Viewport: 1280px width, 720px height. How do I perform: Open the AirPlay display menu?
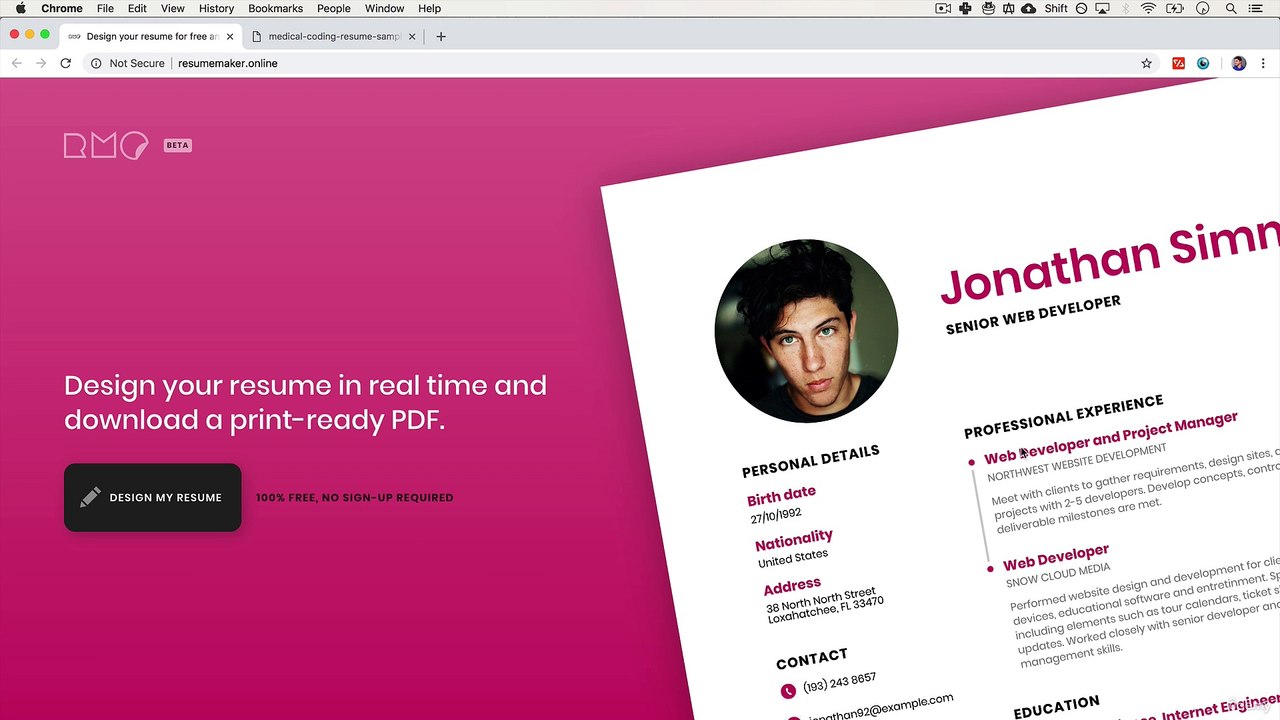click(x=1102, y=8)
